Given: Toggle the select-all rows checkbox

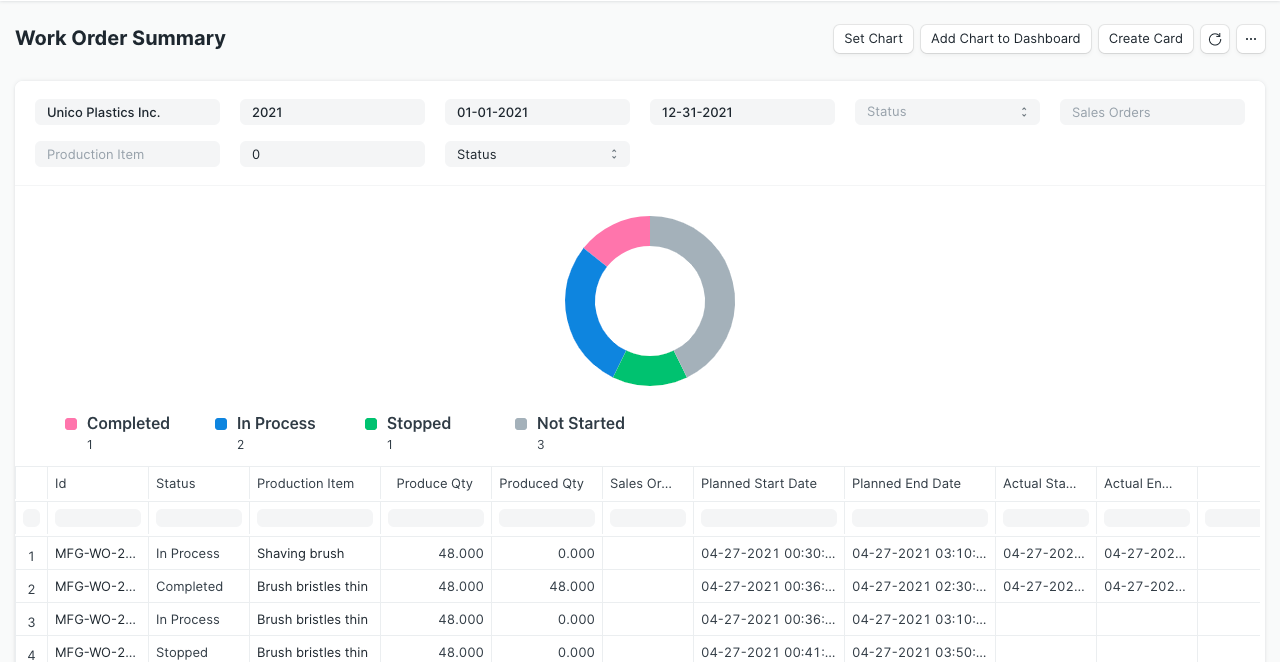Looking at the screenshot, I should click(31, 518).
